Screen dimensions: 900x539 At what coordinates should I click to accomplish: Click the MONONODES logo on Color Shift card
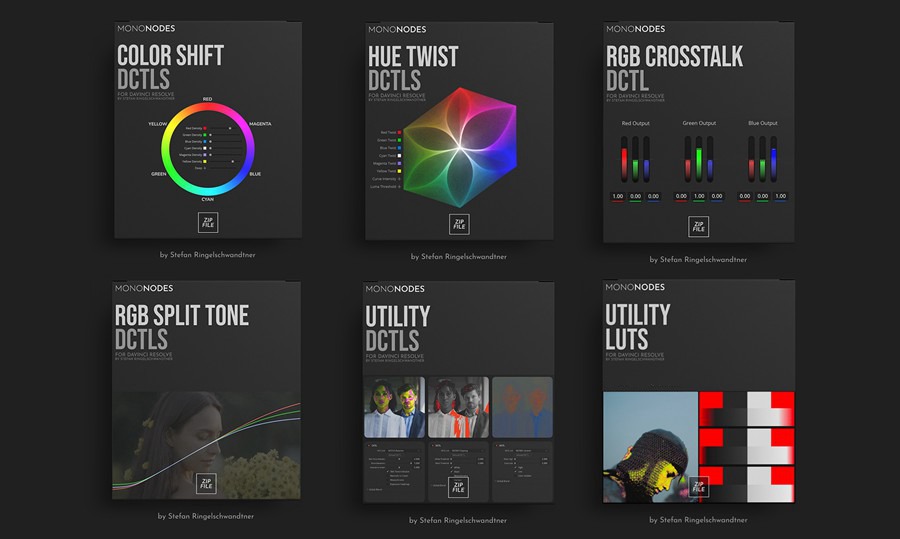coord(146,28)
